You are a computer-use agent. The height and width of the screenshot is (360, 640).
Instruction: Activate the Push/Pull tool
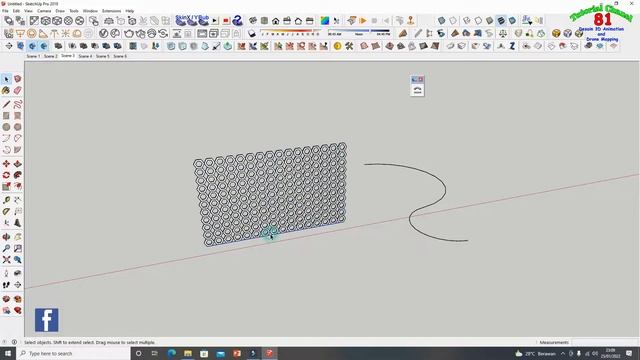[18, 164]
